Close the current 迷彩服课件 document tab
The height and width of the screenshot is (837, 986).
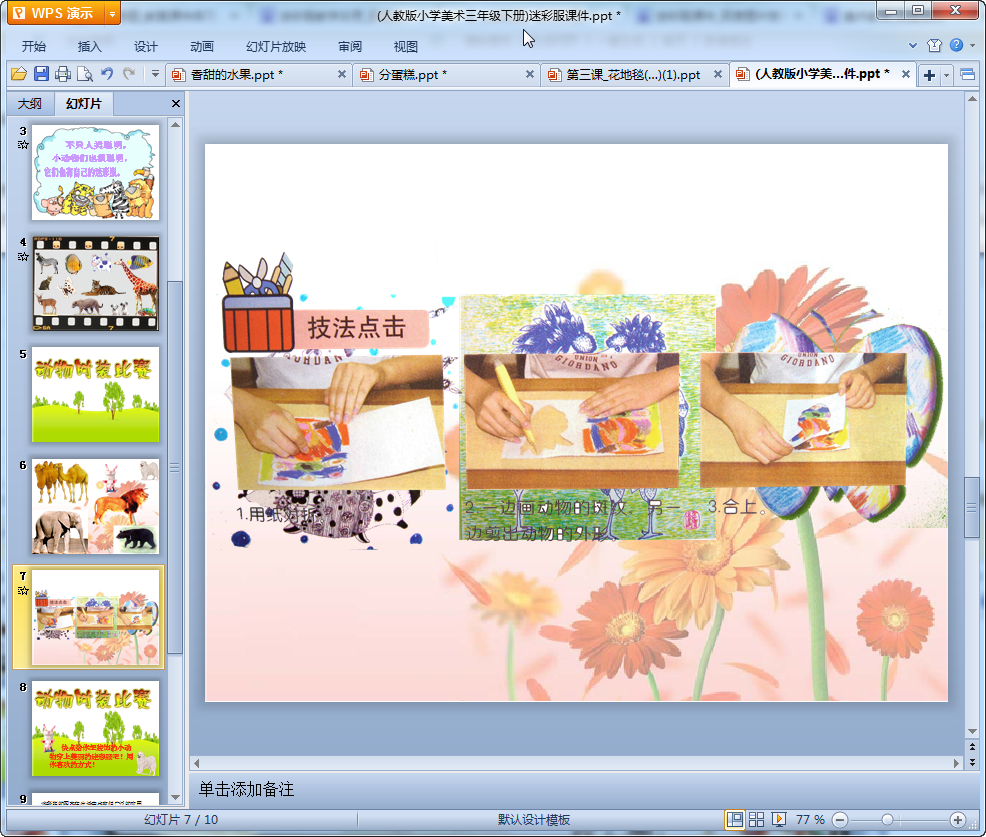pyautogui.click(x=906, y=74)
